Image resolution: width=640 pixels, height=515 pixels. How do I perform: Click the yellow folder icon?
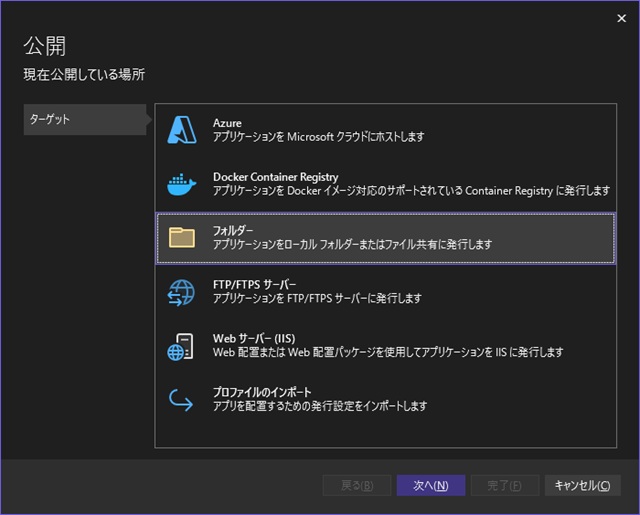(x=182, y=237)
